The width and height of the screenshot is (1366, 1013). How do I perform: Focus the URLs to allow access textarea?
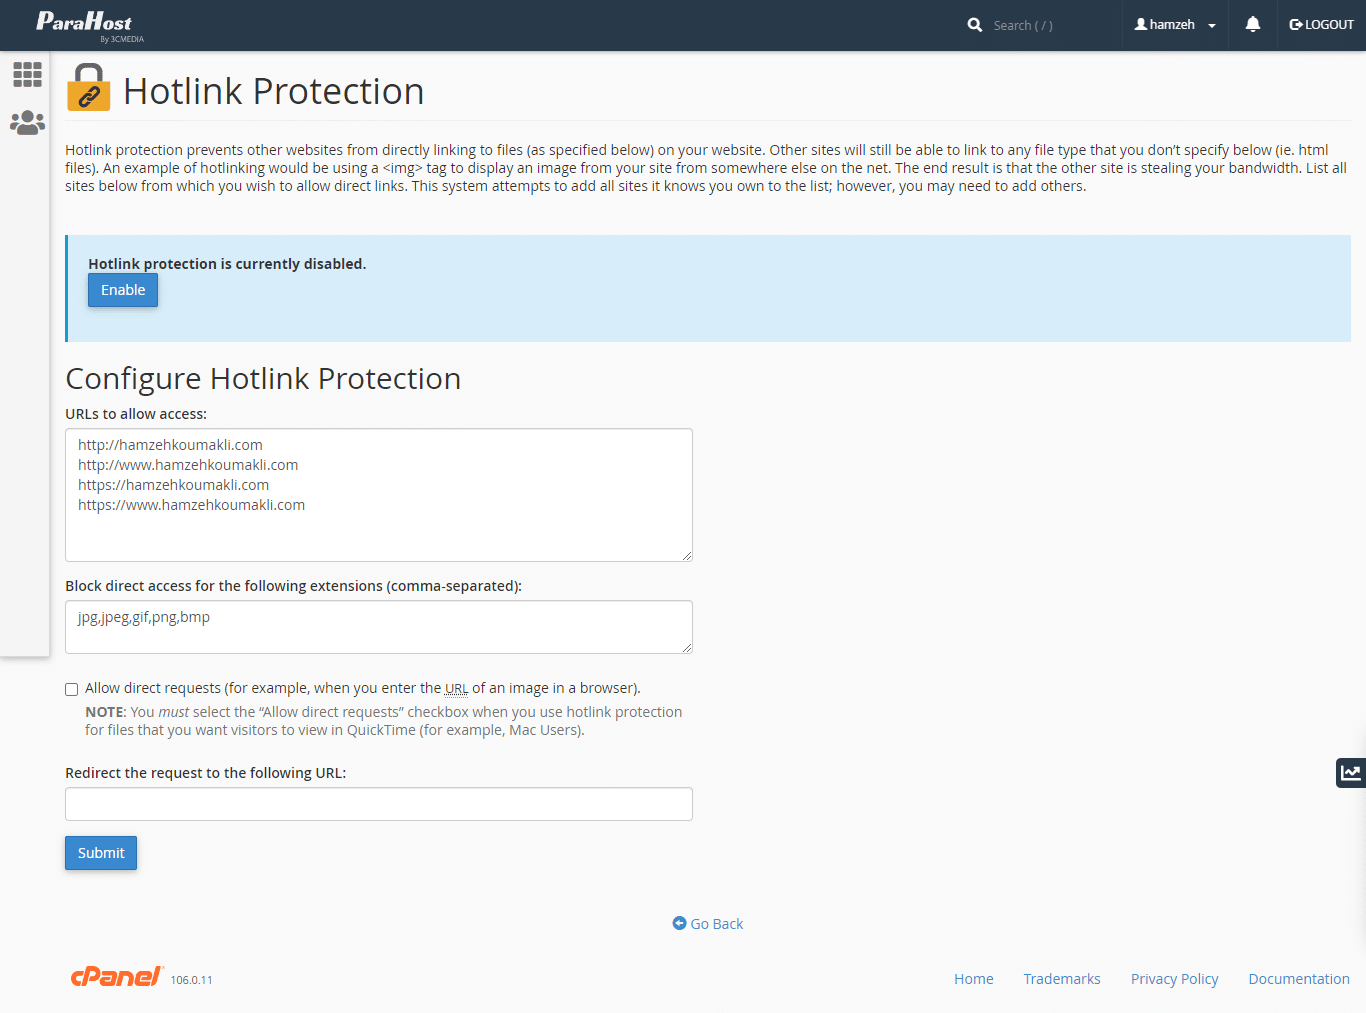(379, 495)
